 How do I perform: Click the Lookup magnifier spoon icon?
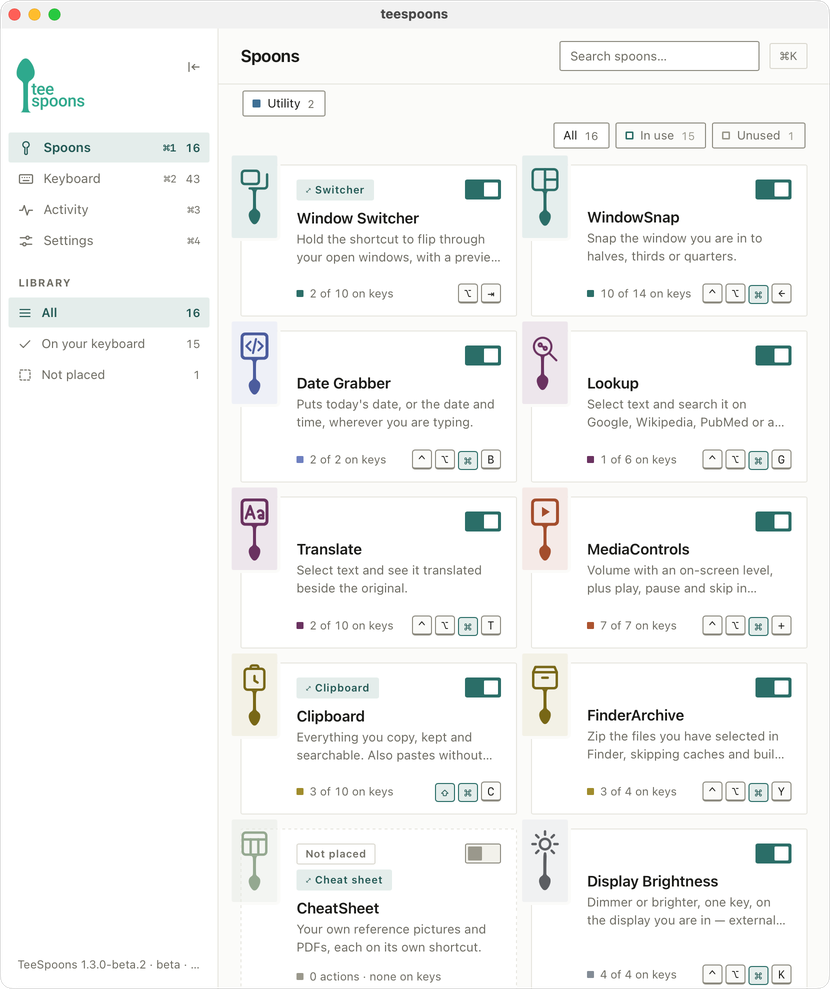(x=545, y=363)
